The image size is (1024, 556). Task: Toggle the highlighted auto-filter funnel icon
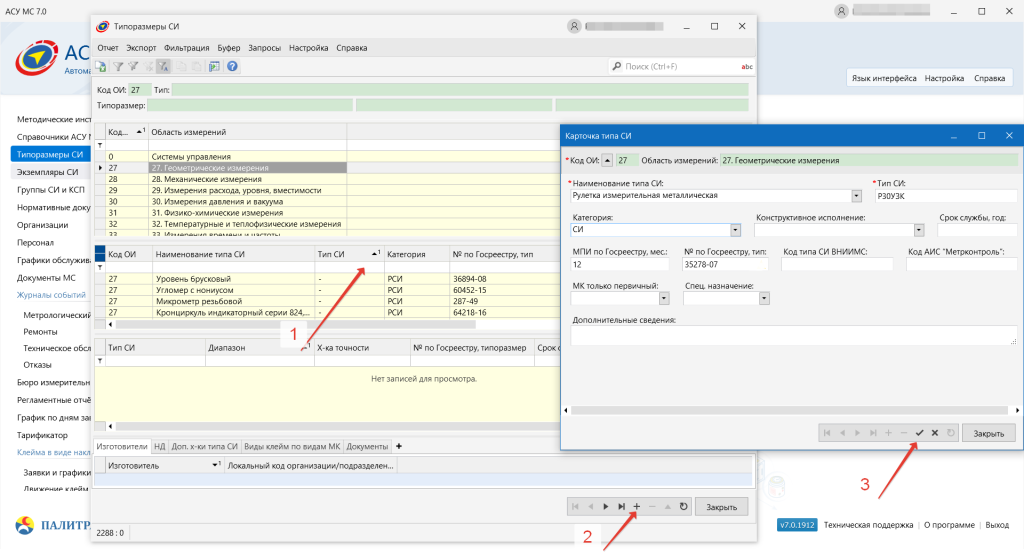[163, 67]
